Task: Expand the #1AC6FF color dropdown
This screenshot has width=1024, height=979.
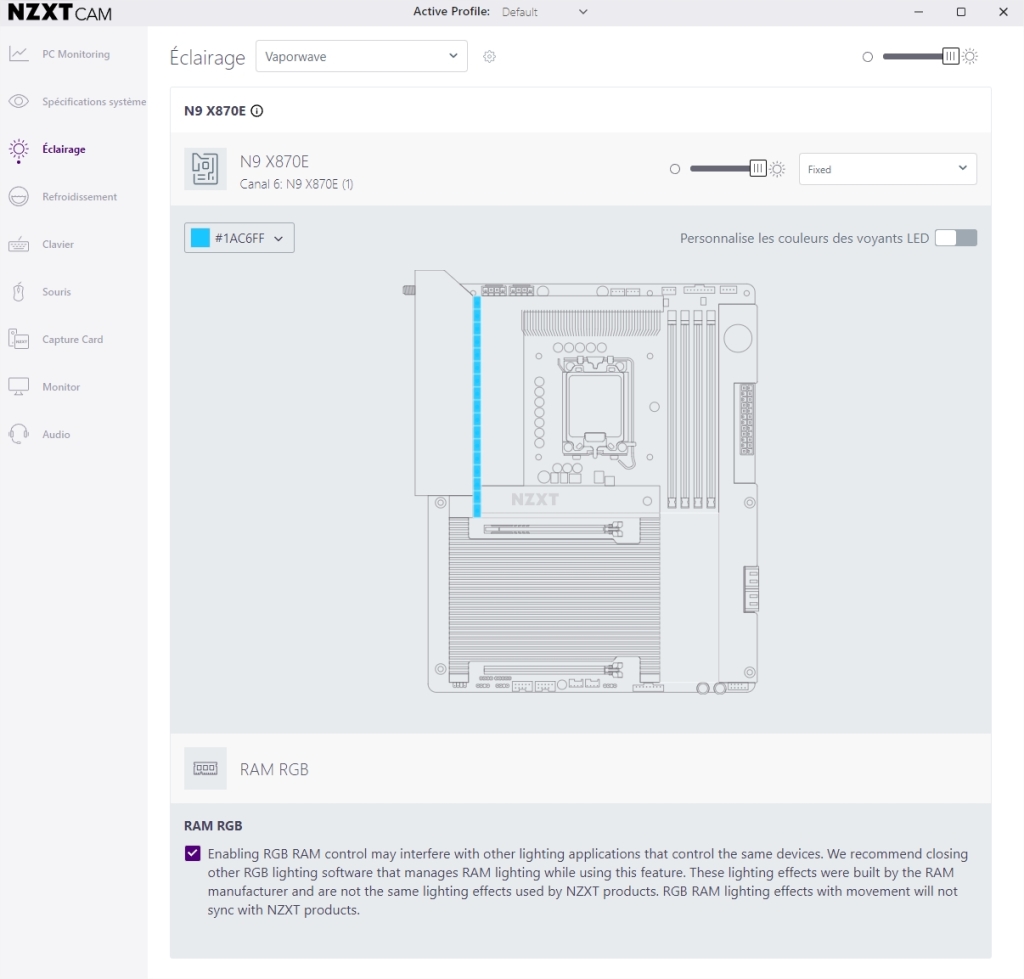Action: [x=239, y=238]
